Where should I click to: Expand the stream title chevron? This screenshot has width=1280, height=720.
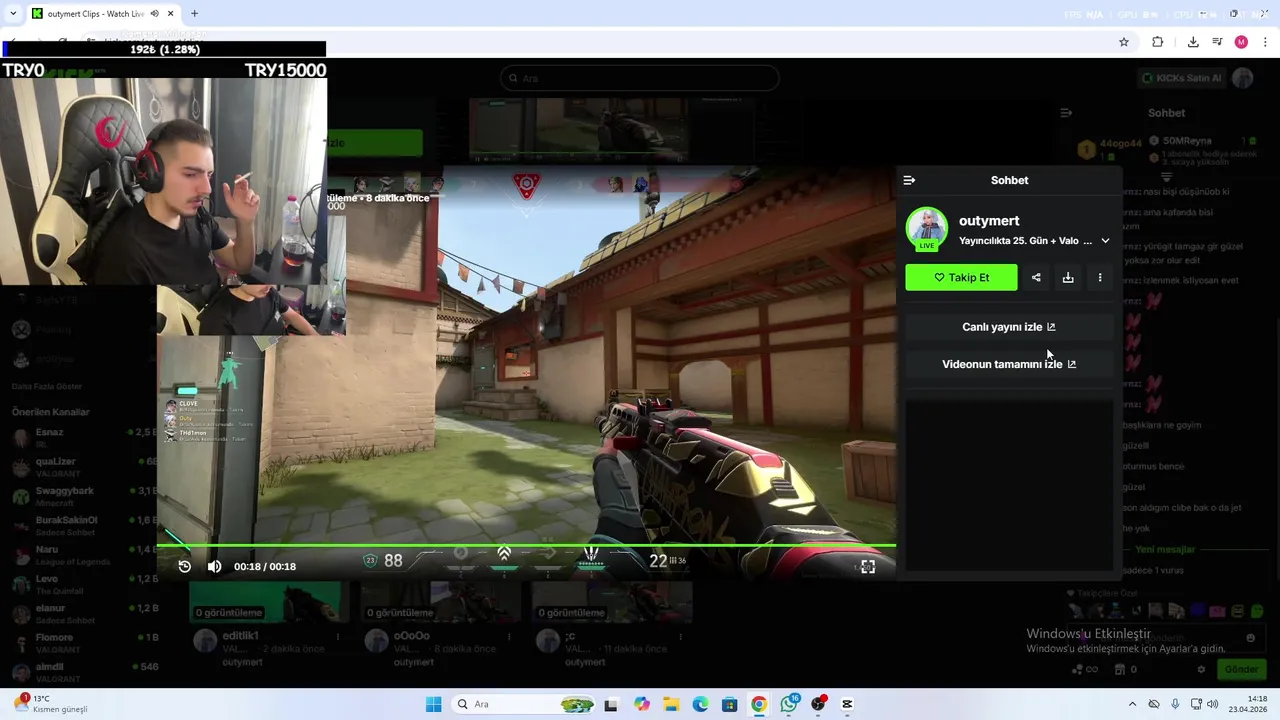click(1105, 241)
